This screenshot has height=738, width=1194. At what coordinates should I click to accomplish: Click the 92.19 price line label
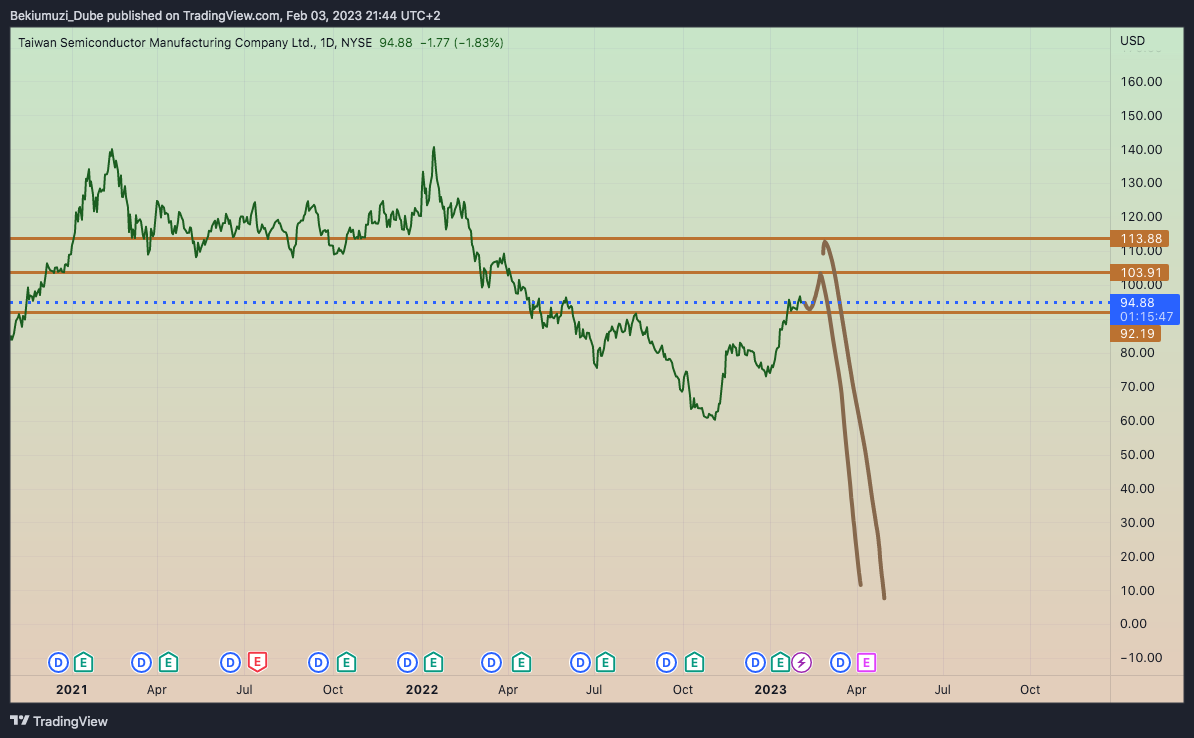pyautogui.click(x=1135, y=334)
